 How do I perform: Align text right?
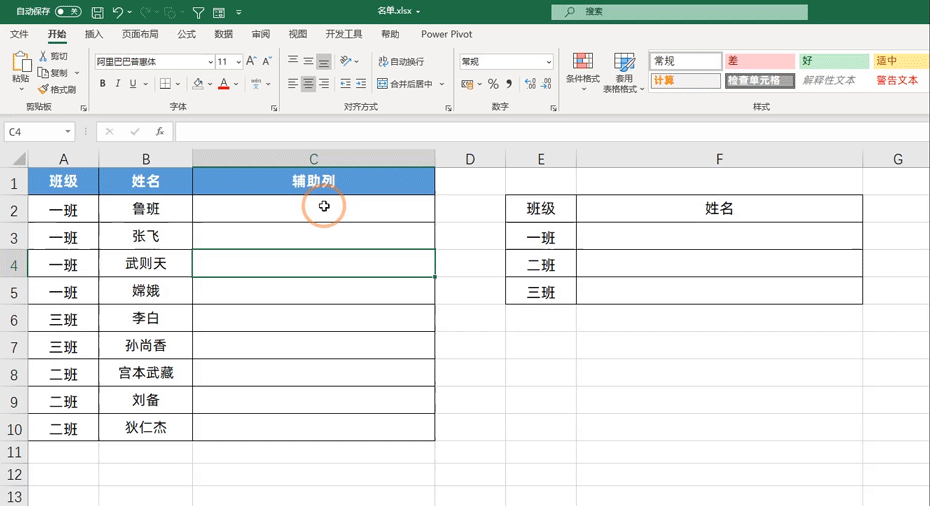point(324,84)
